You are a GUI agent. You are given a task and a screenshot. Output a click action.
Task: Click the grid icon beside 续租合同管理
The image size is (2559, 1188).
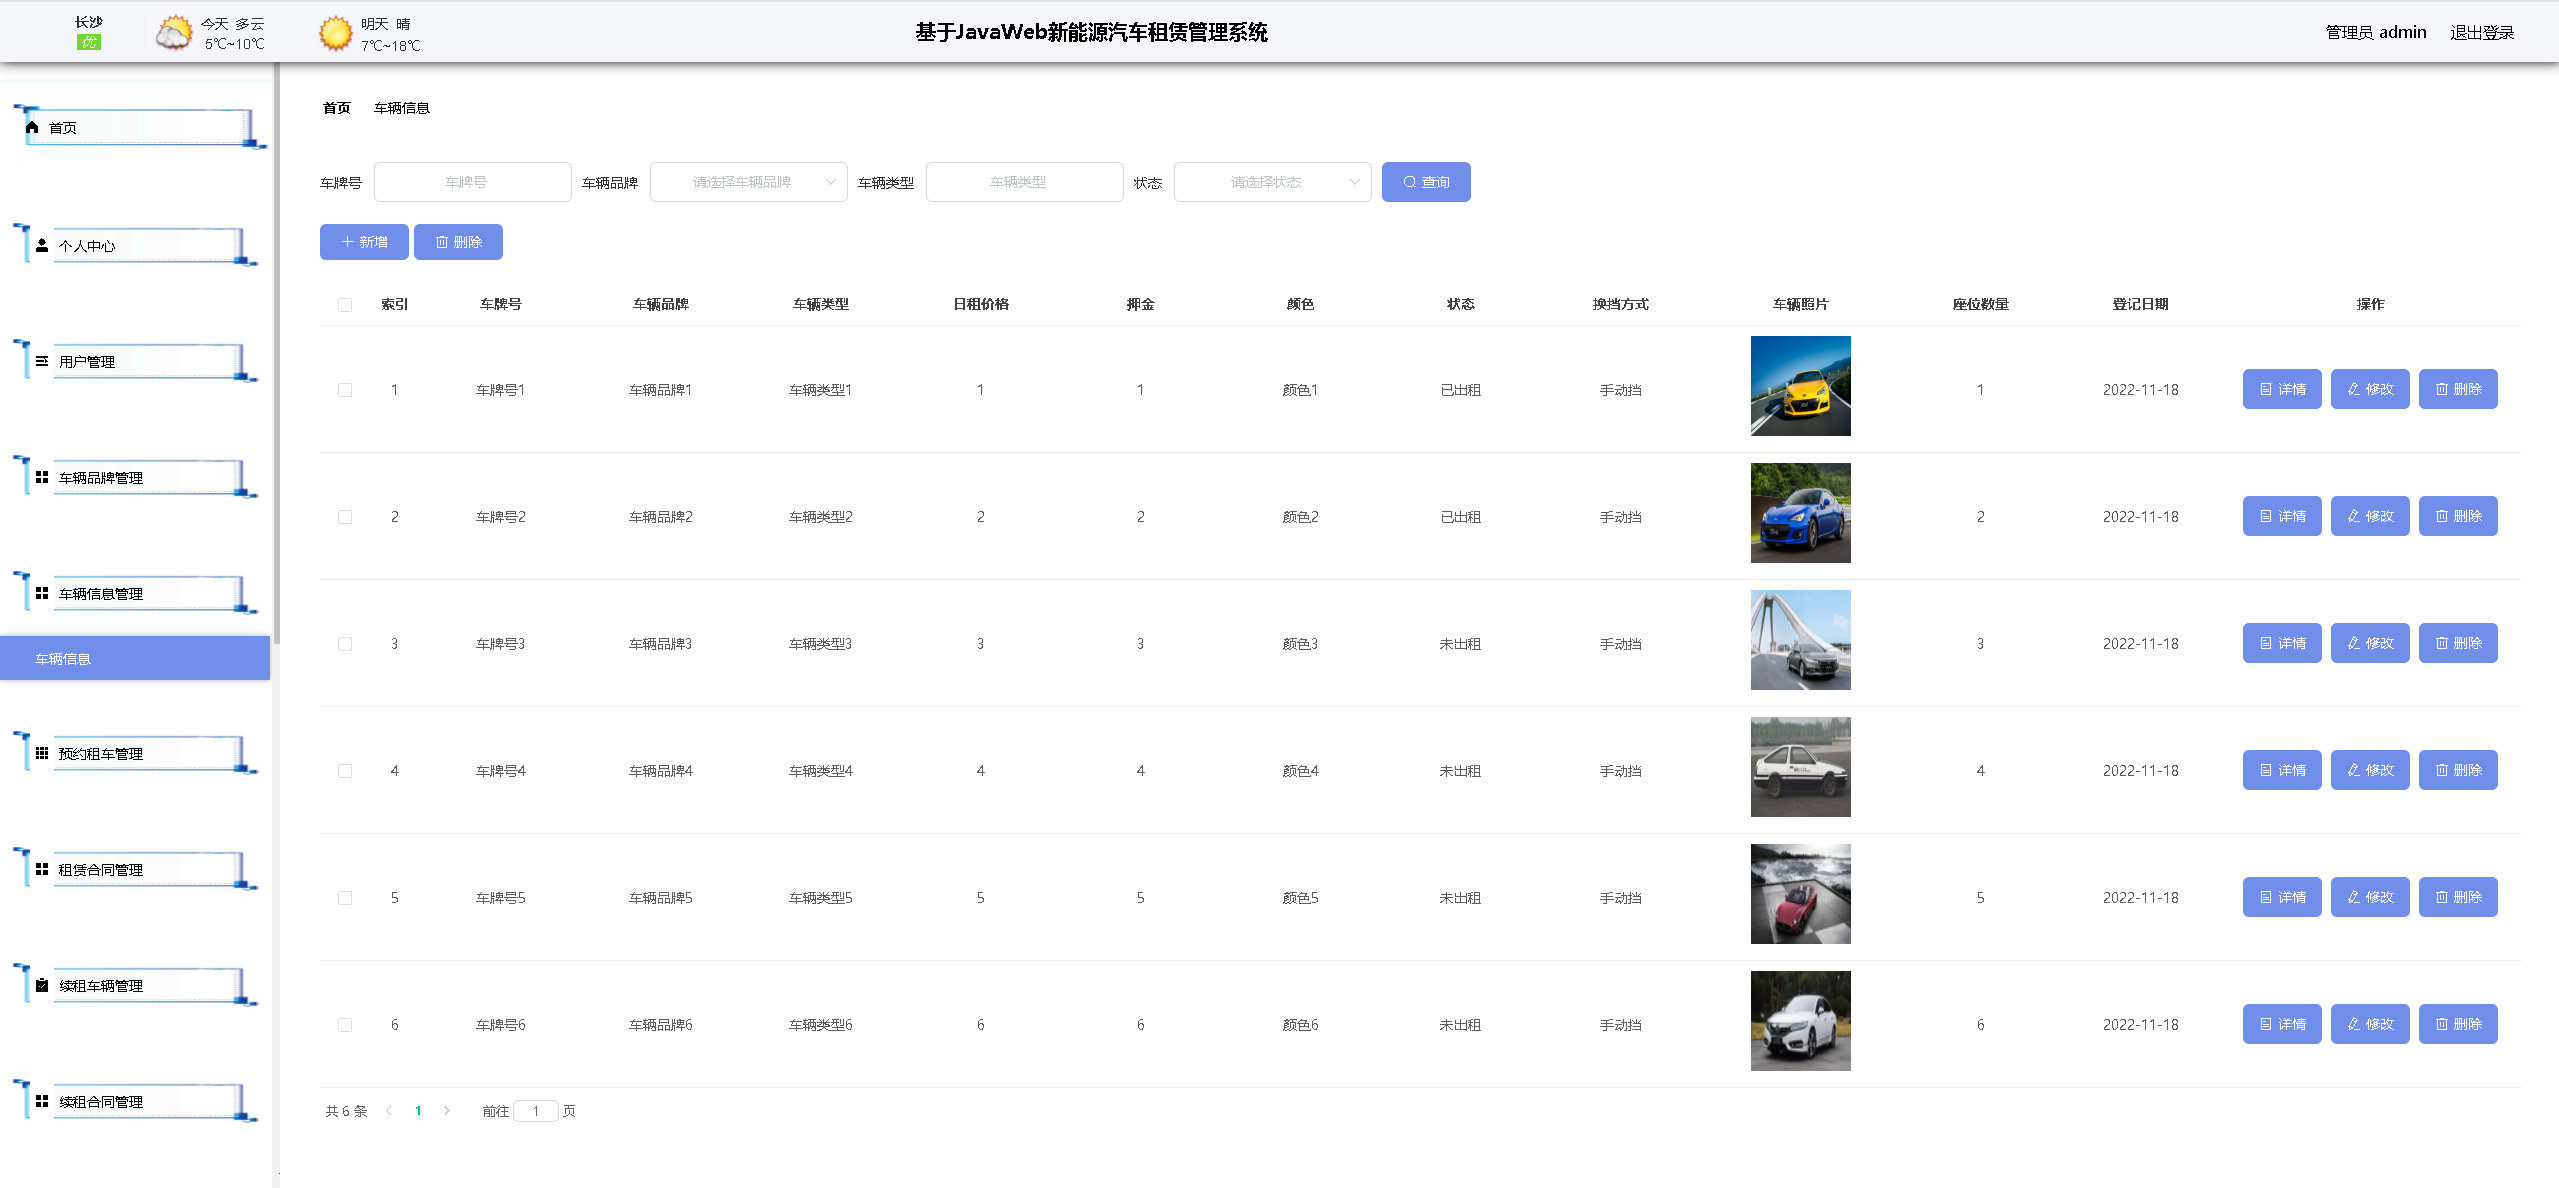[42, 1101]
